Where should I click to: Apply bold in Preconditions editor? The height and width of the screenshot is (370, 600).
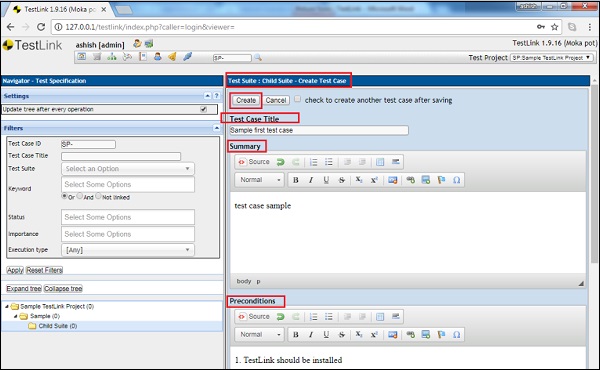[x=295, y=334]
